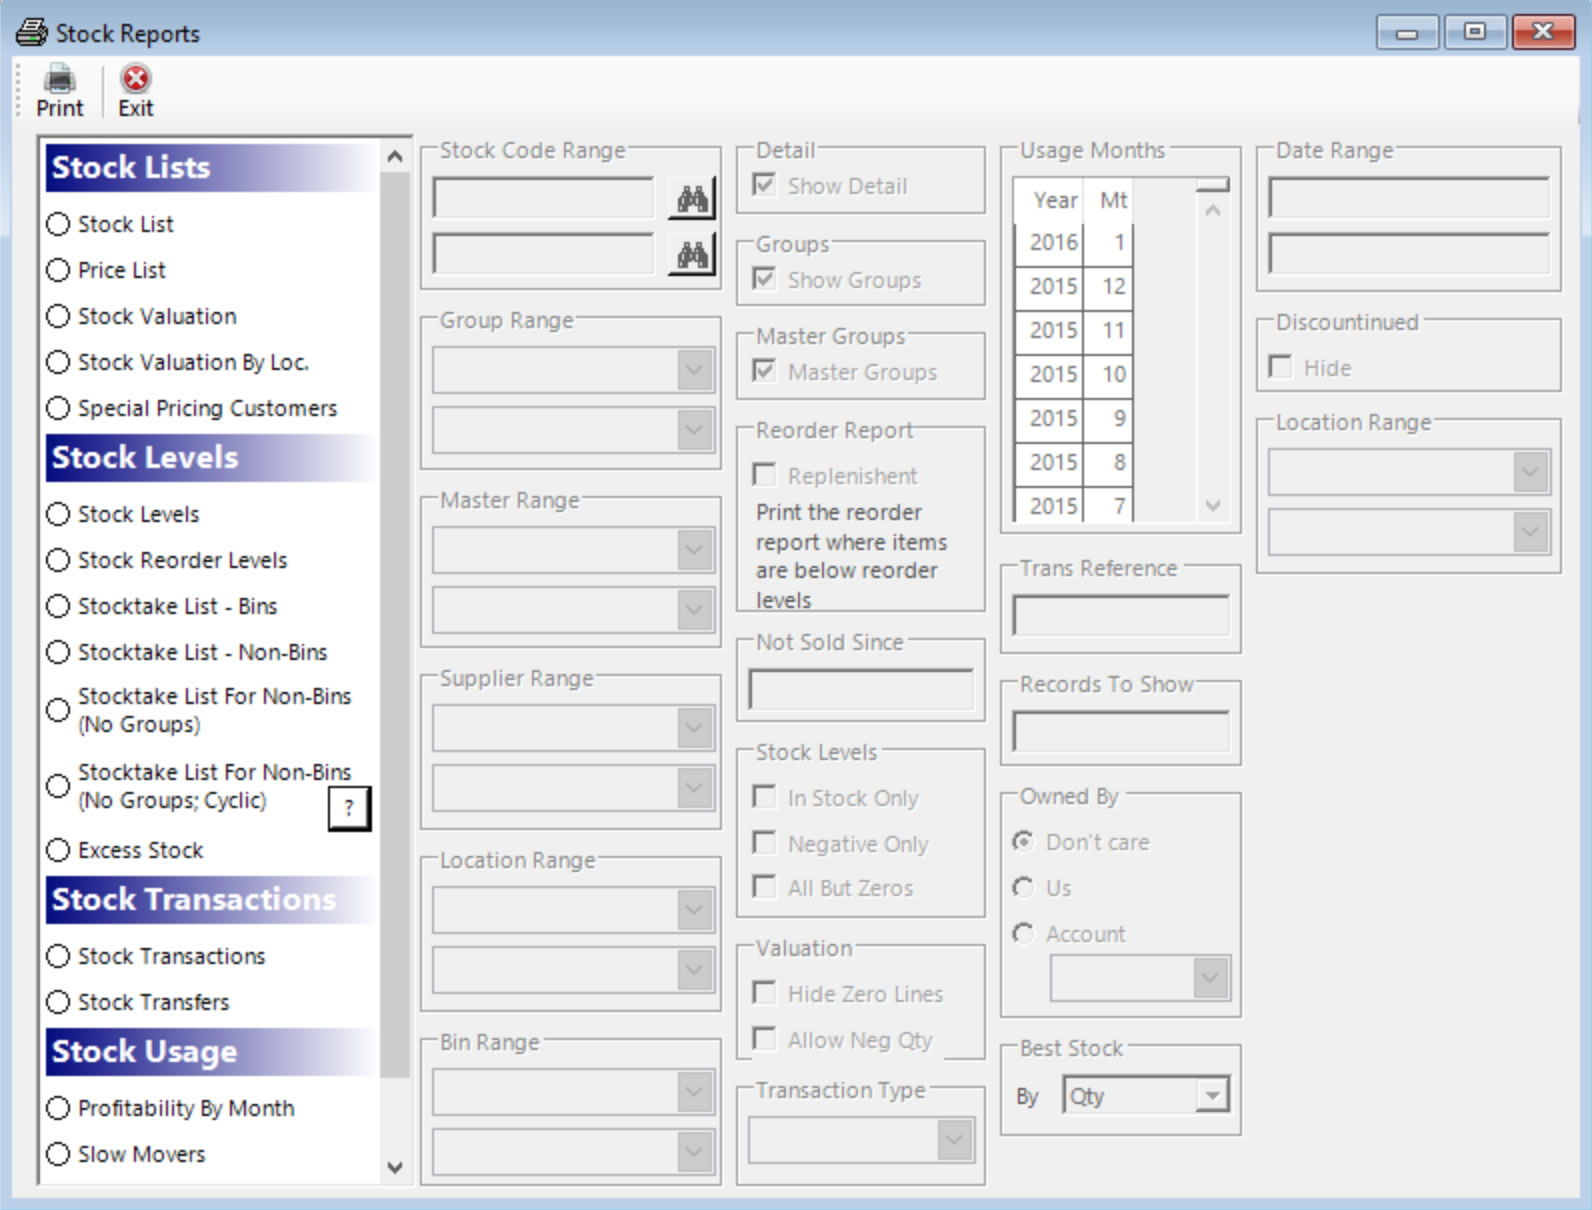Open first Stock Code Range binoculars lookup

pos(692,199)
